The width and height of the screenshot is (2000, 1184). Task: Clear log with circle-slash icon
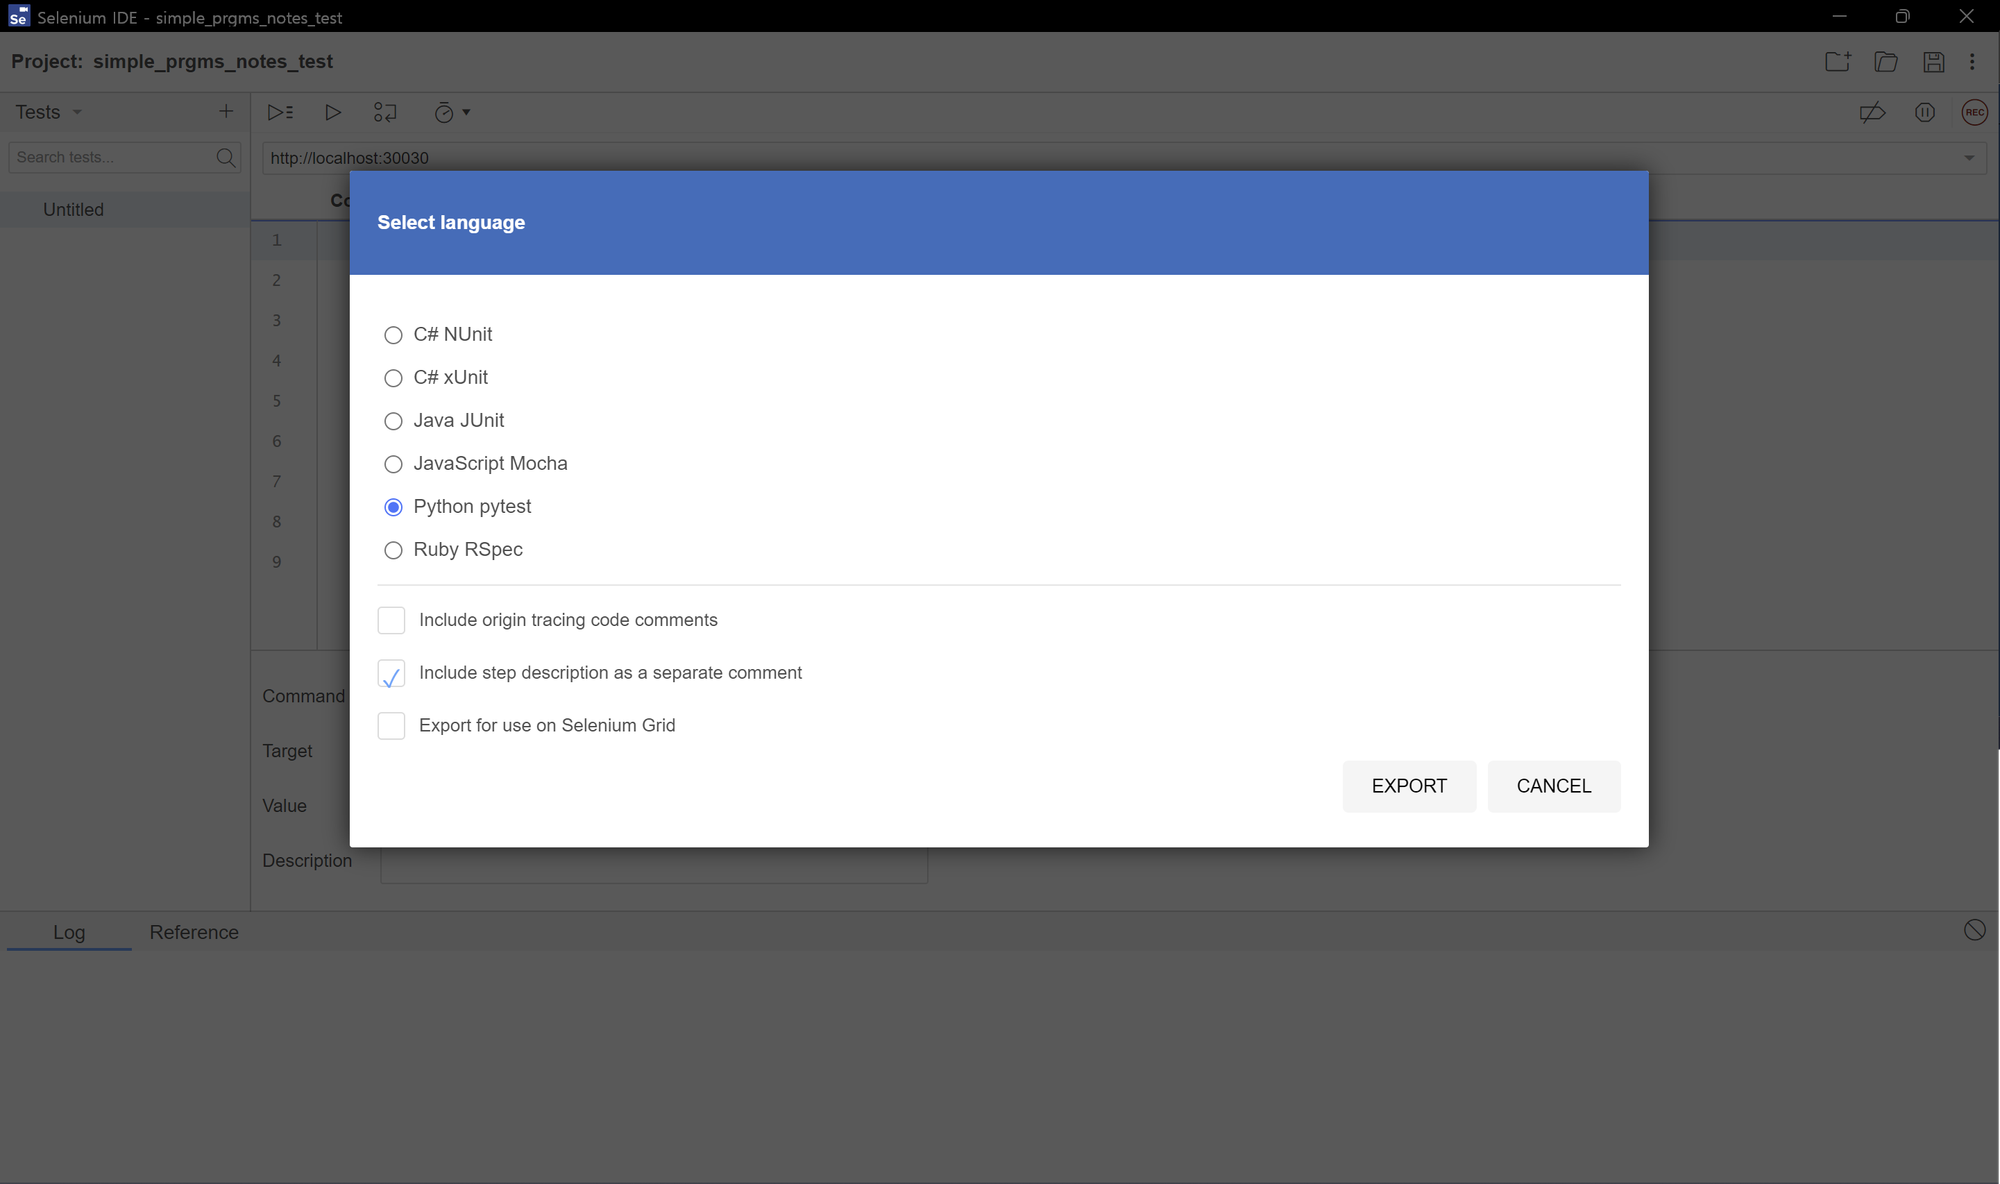pos(1974,930)
